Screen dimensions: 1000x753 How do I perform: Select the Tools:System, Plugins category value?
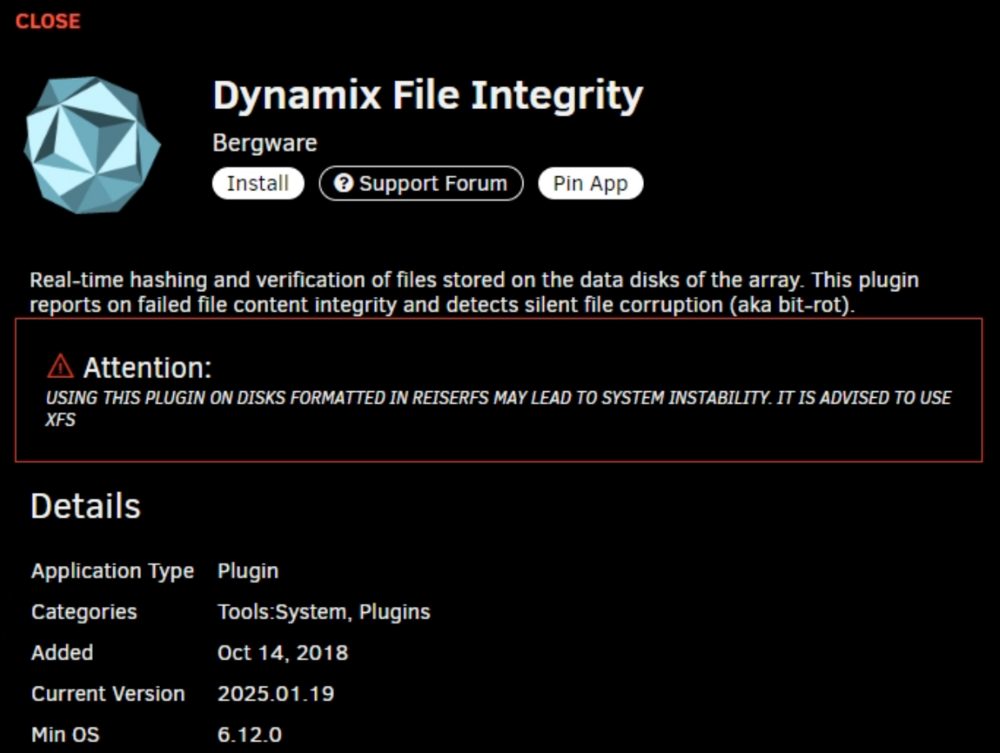[324, 611]
